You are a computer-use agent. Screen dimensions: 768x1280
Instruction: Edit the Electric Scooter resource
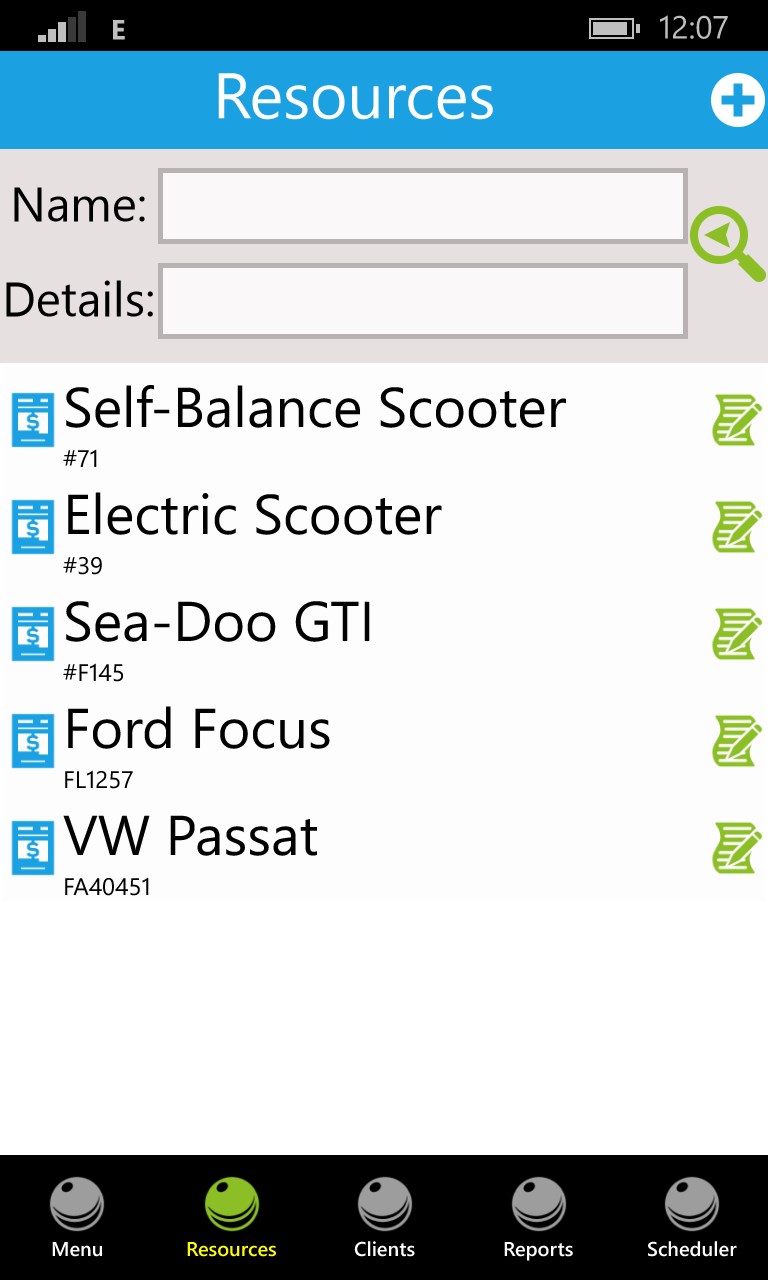coord(737,527)
